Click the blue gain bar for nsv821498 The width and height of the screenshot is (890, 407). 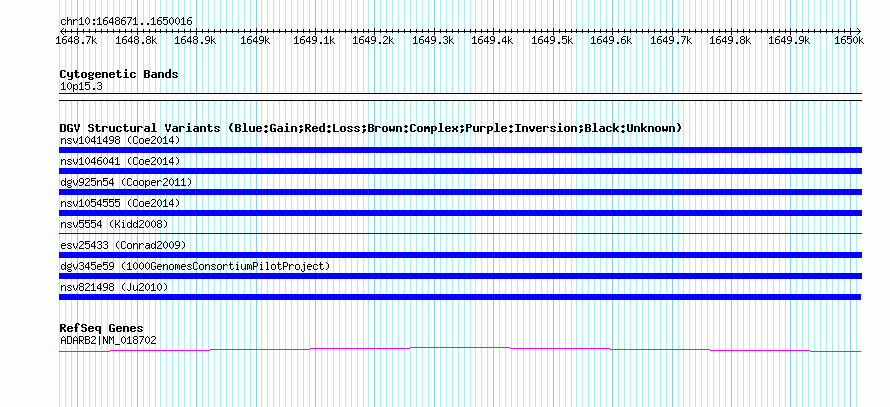[x=460, y=297]
